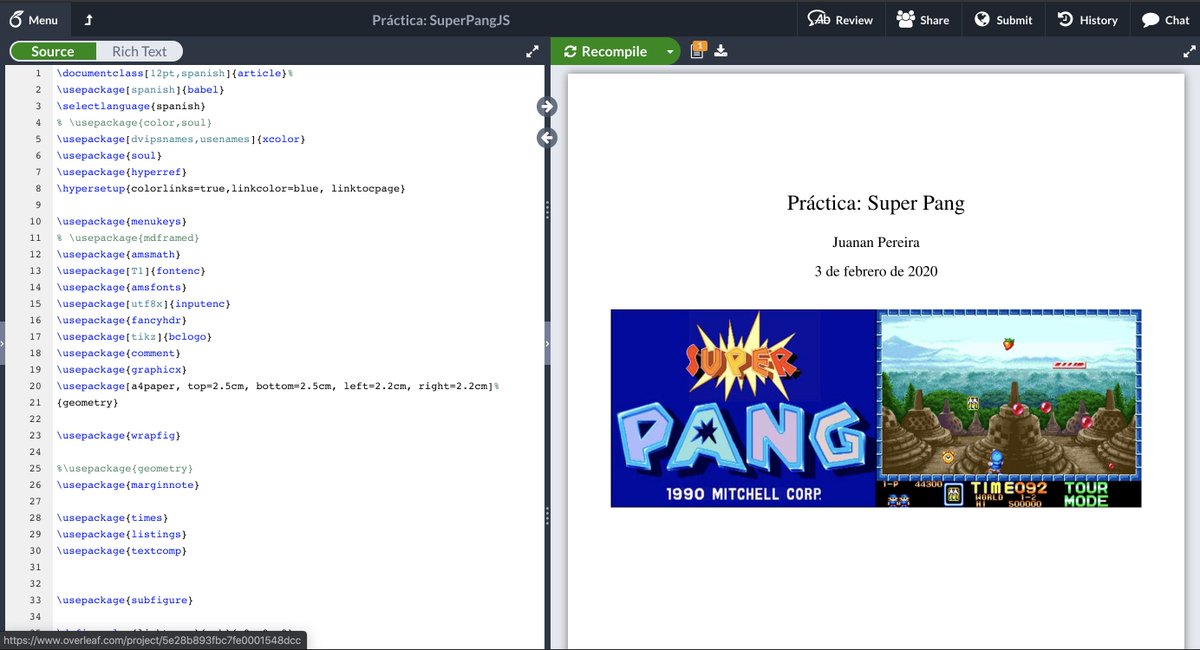The image size is (1200, 650).
Task: Click the date 3 de febrero de 2020
Action: pos(876,271)
